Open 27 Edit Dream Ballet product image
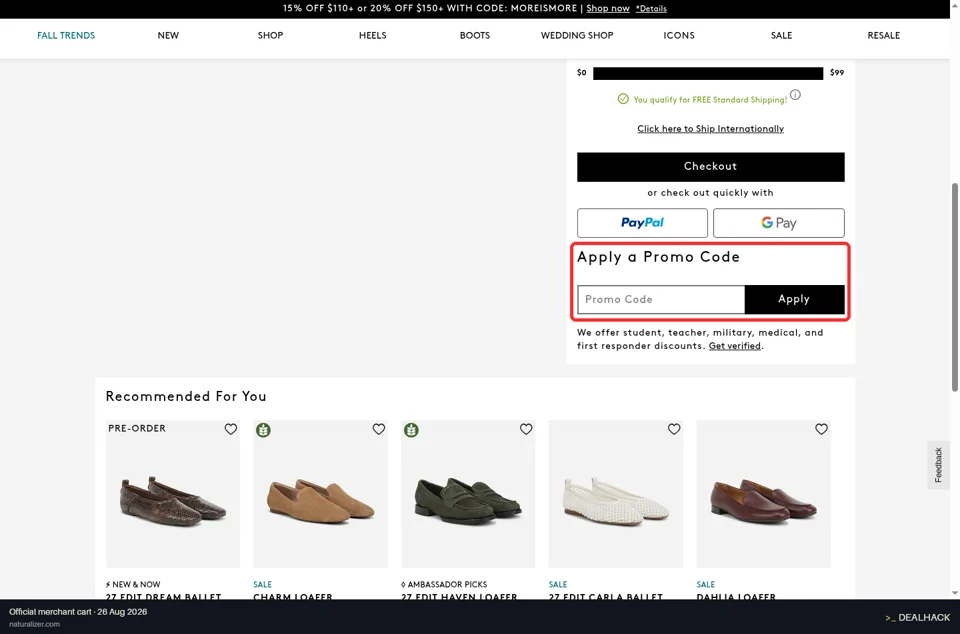The width and height of the screenshot is (960, 634). point(173,494)
